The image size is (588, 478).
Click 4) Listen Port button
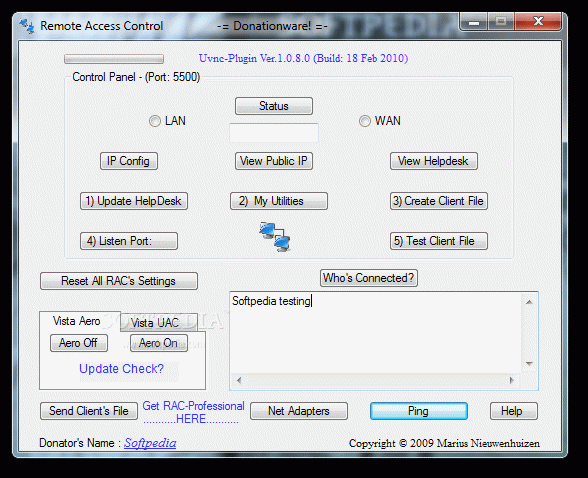point(129,241)
